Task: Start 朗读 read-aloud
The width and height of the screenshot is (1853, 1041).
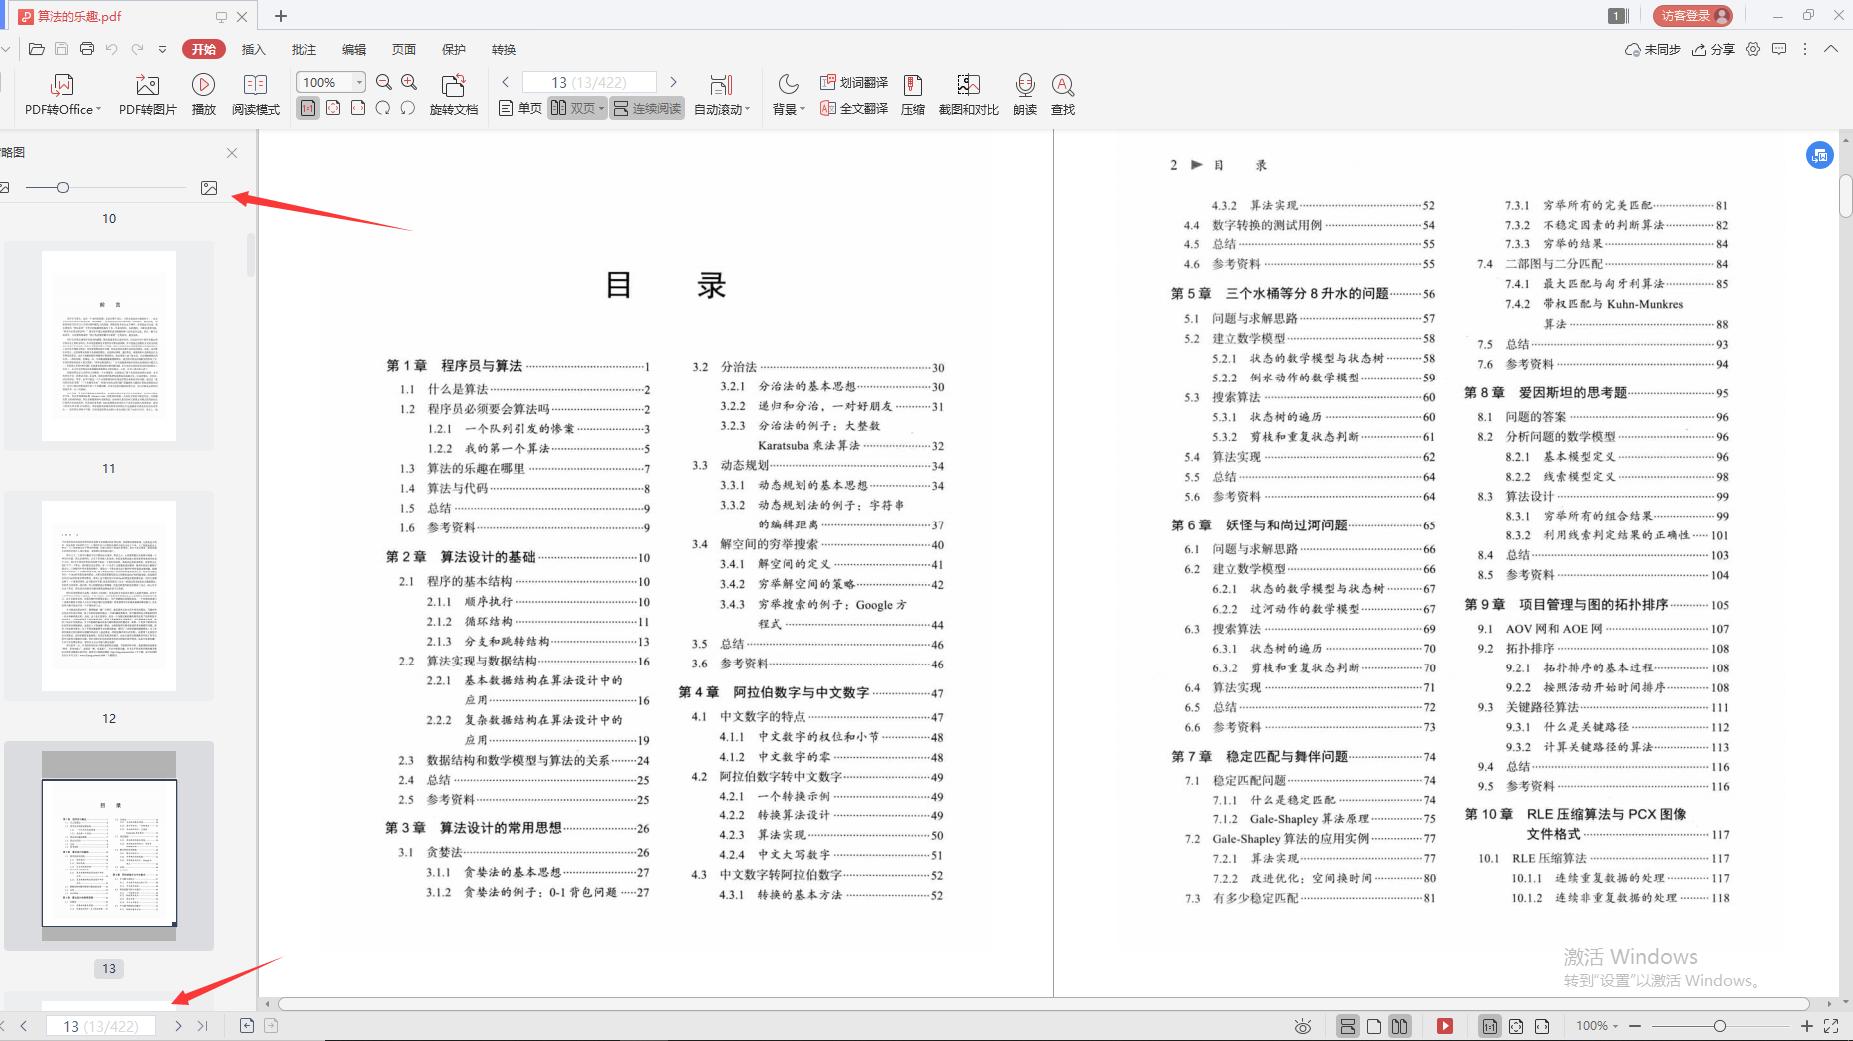Action: pyautogui.click(x=1024, y=95)
